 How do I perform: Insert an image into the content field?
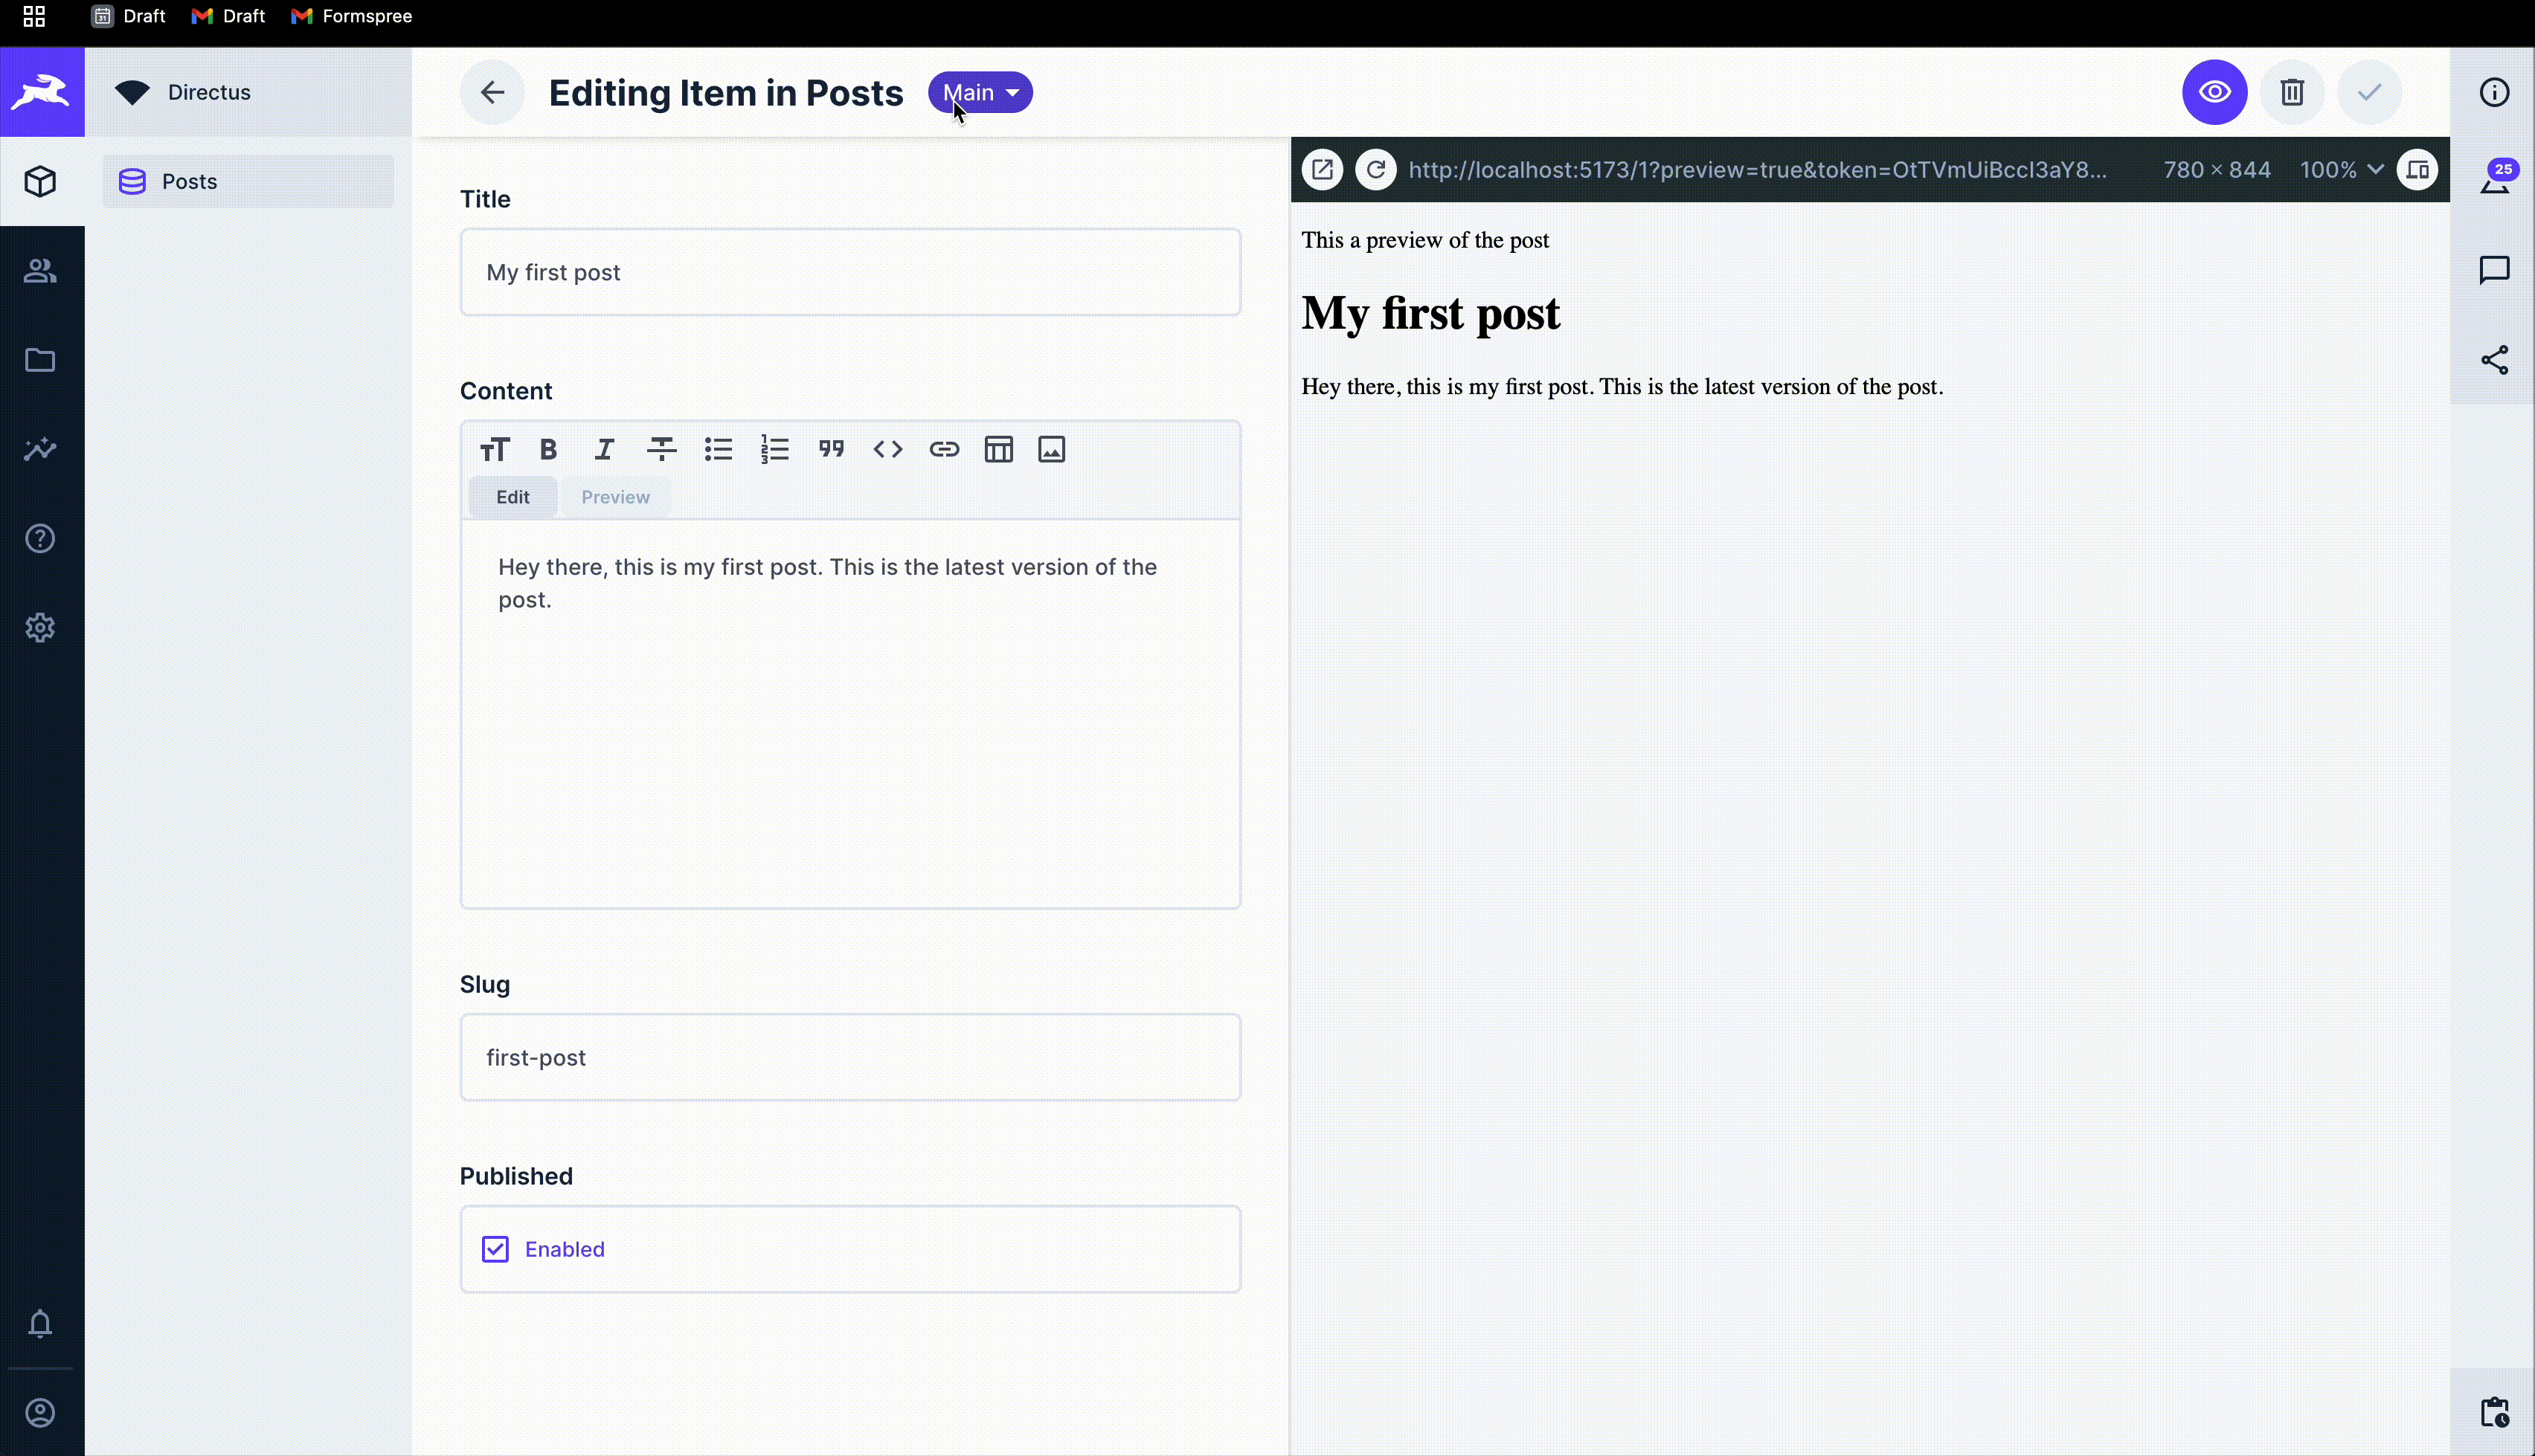[x=1051, y=449]
